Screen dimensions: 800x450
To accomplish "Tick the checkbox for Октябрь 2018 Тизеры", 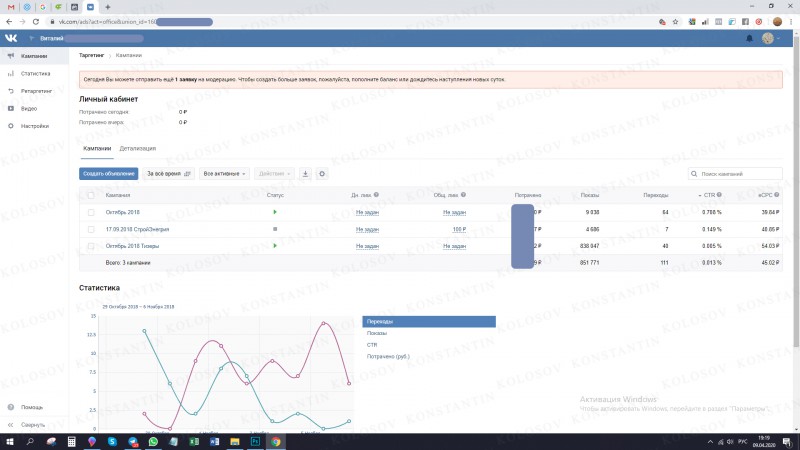I will tap(91, 246).
